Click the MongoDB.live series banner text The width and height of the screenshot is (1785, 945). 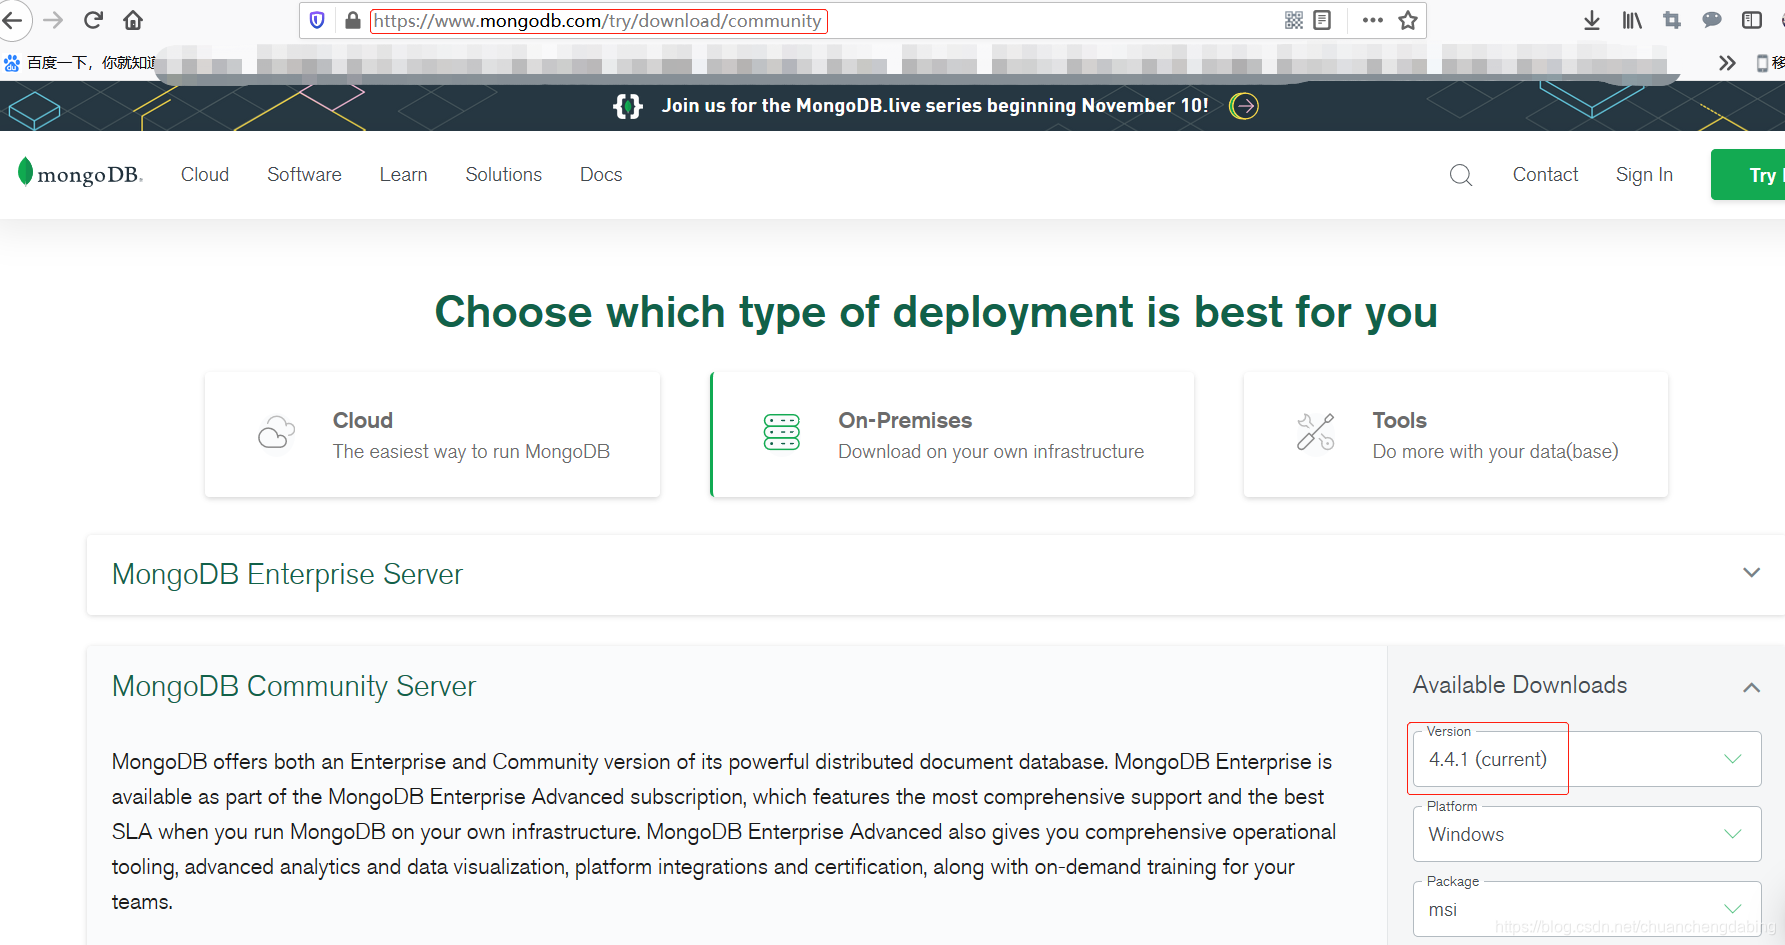935,106
